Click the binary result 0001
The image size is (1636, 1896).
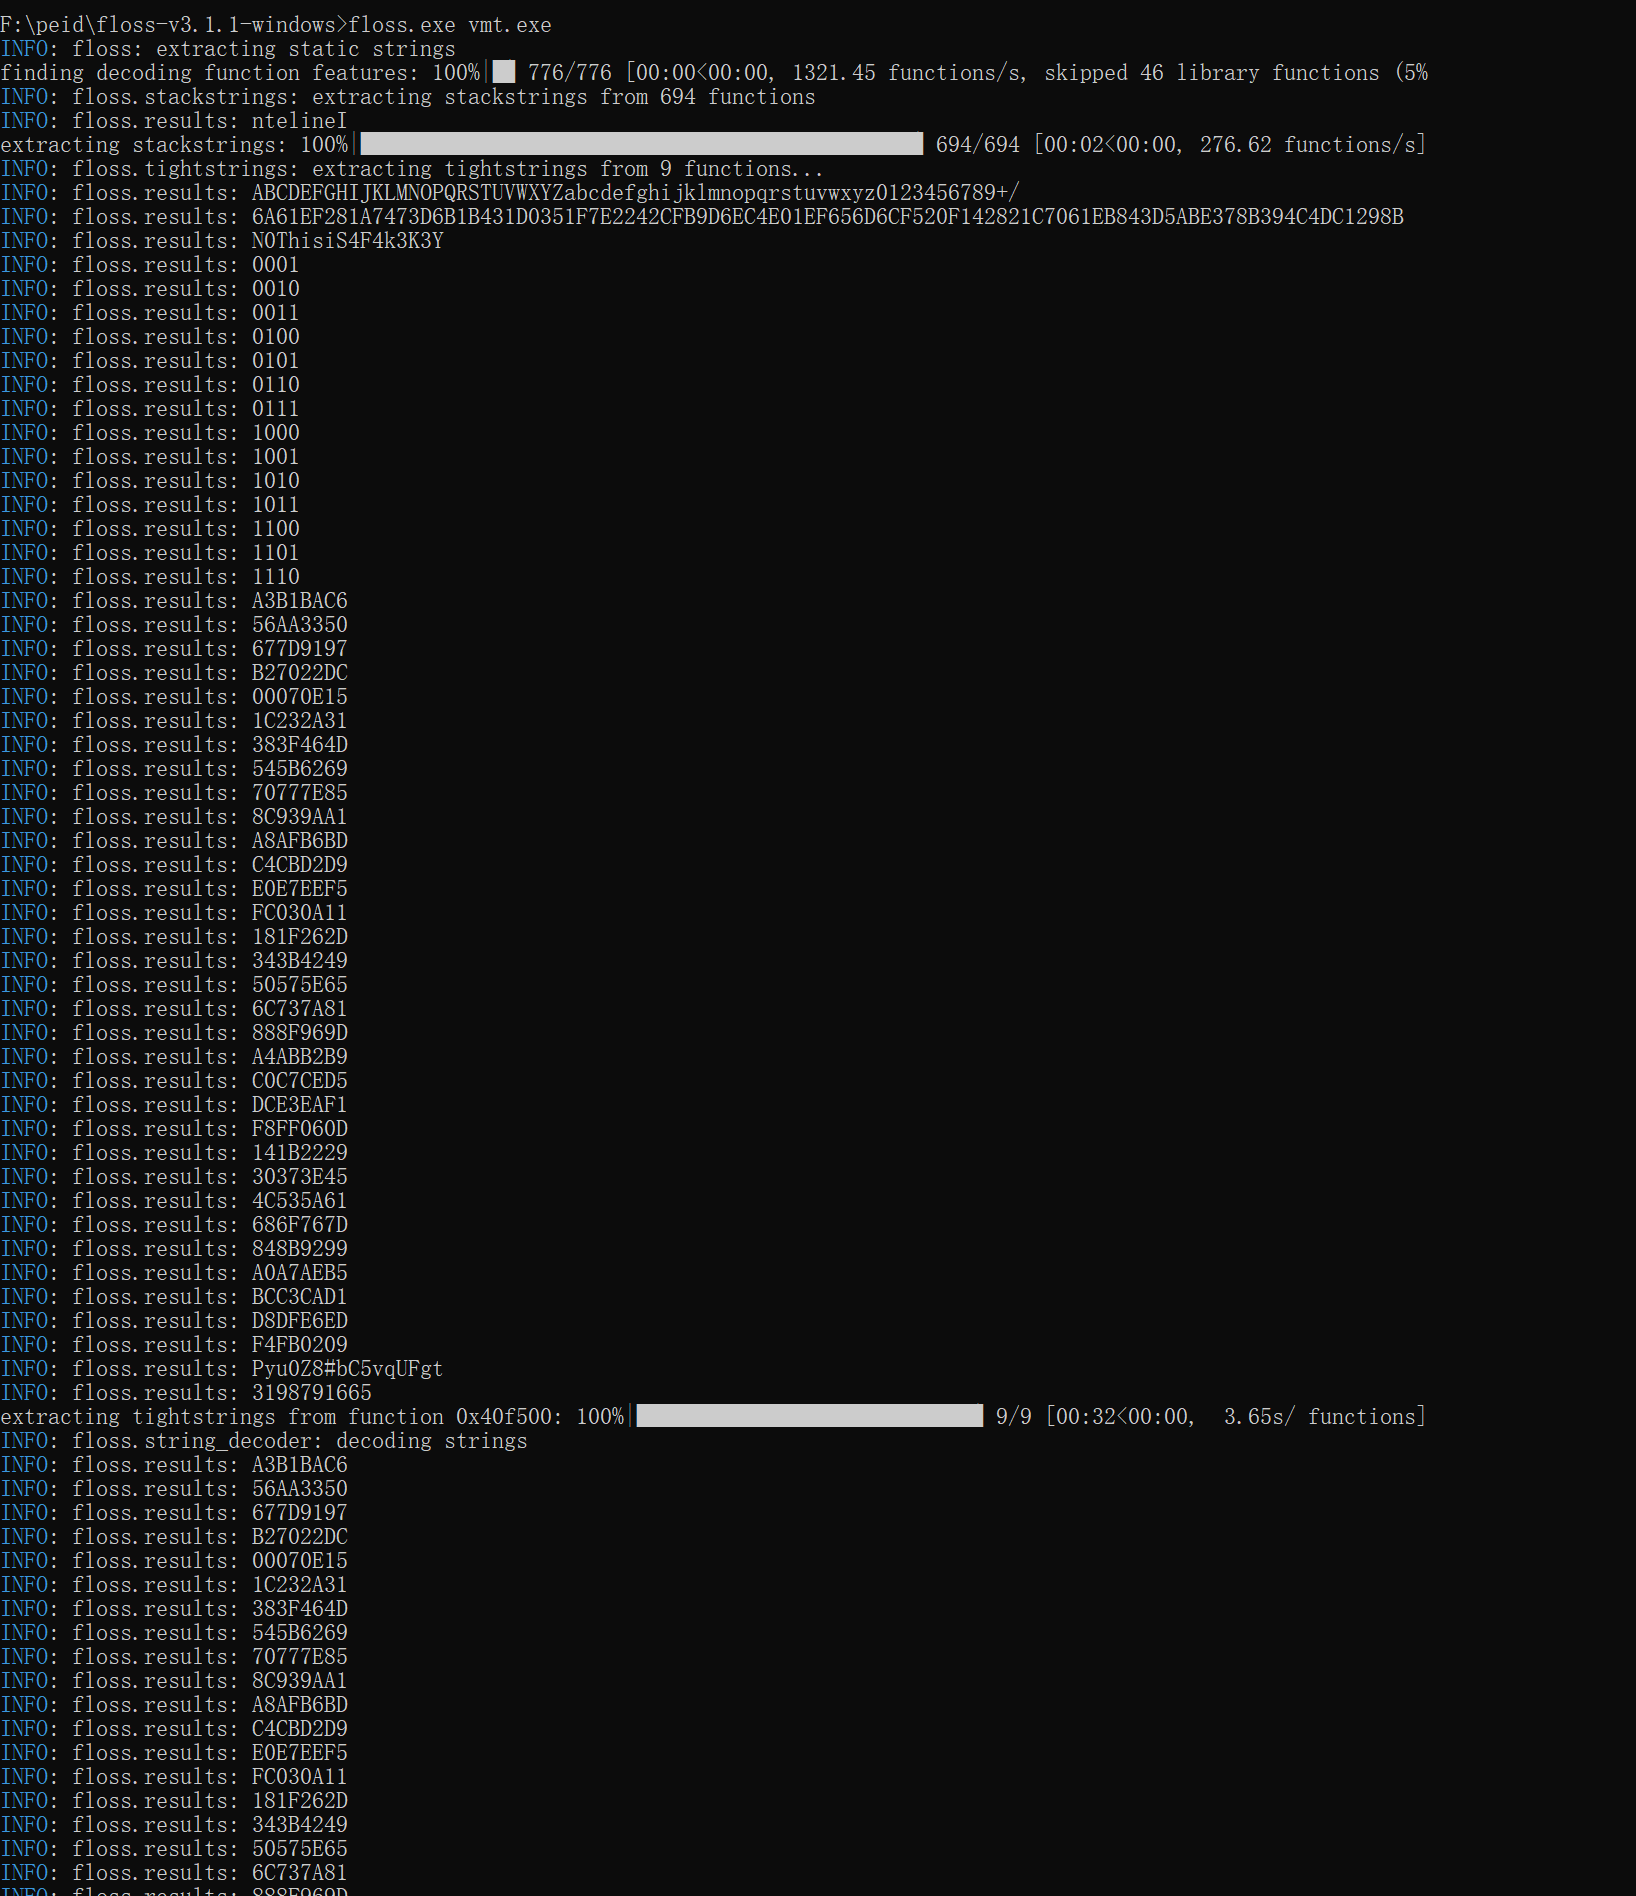275,265
